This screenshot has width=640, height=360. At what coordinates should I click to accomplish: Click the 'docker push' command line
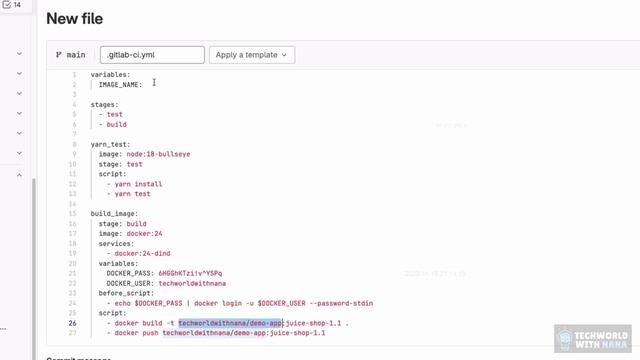point(216,333)
